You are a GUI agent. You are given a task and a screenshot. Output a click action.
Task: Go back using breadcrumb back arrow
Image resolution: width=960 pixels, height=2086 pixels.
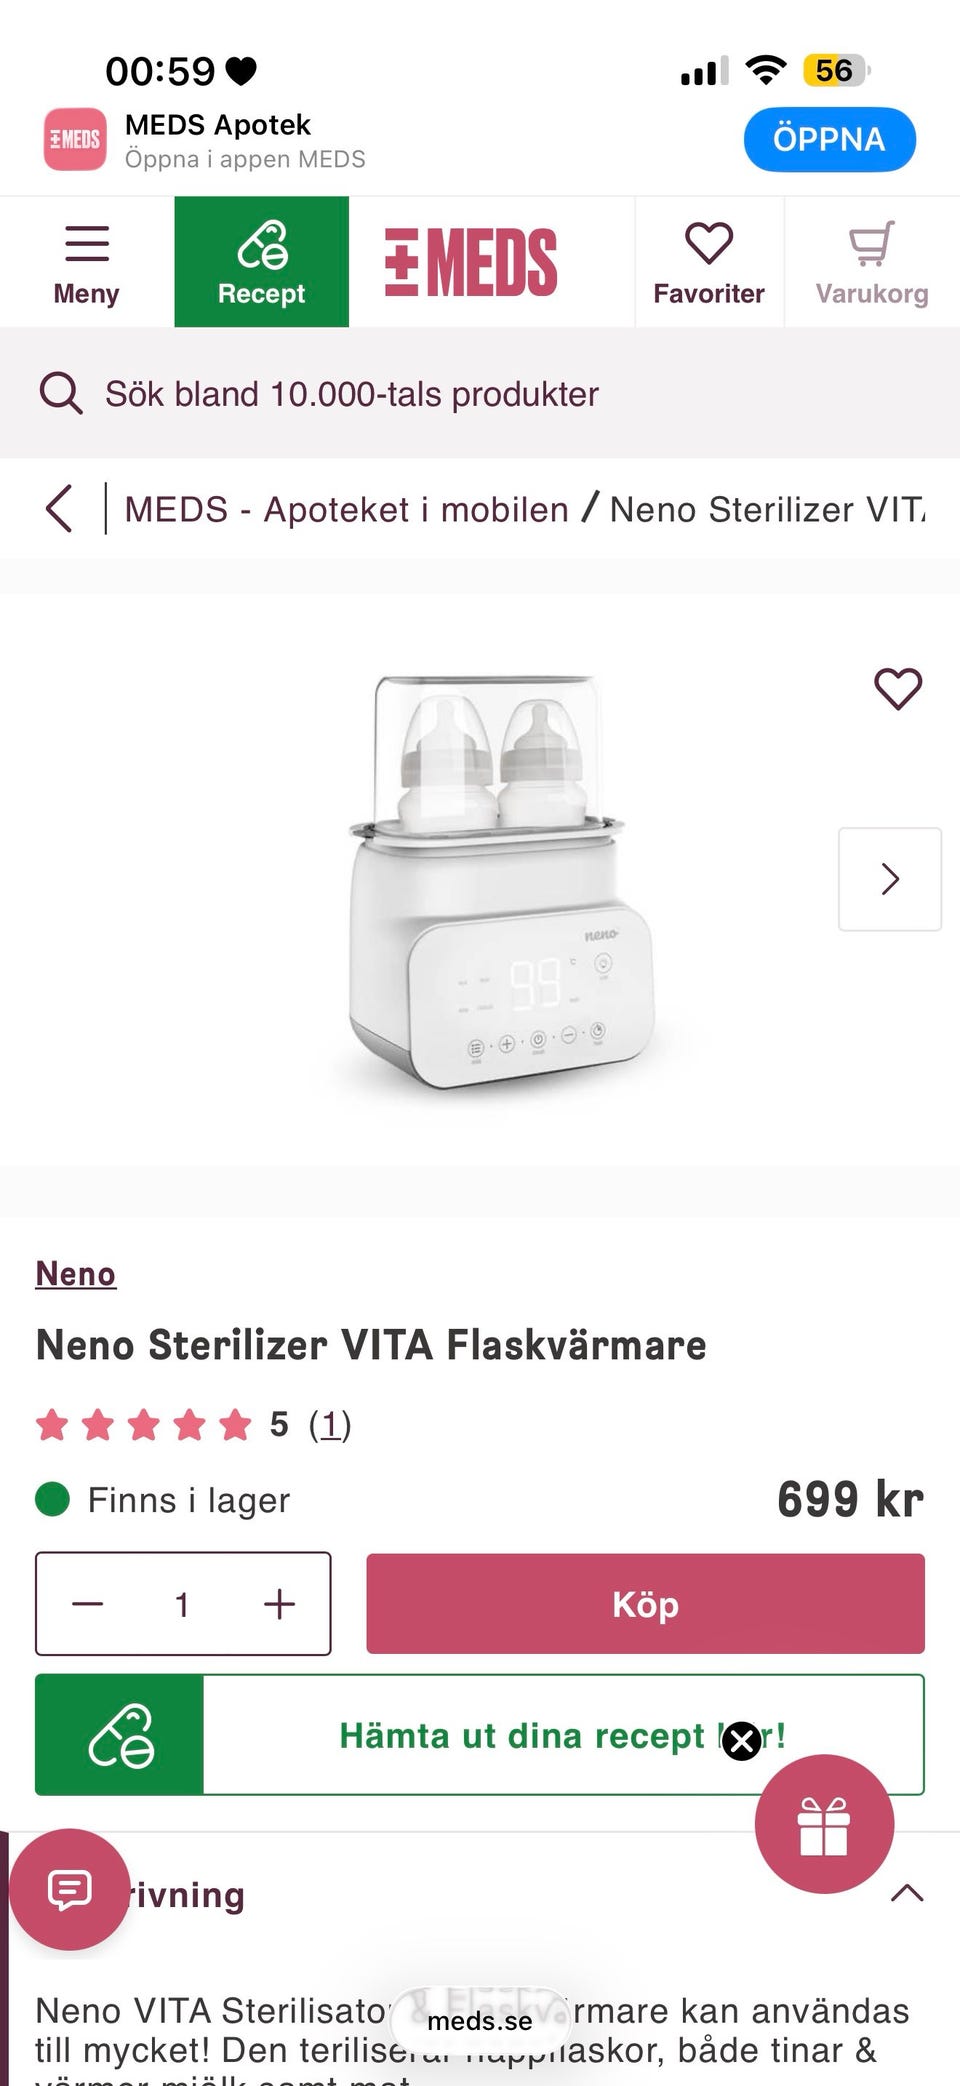click(x=60, y=509)
